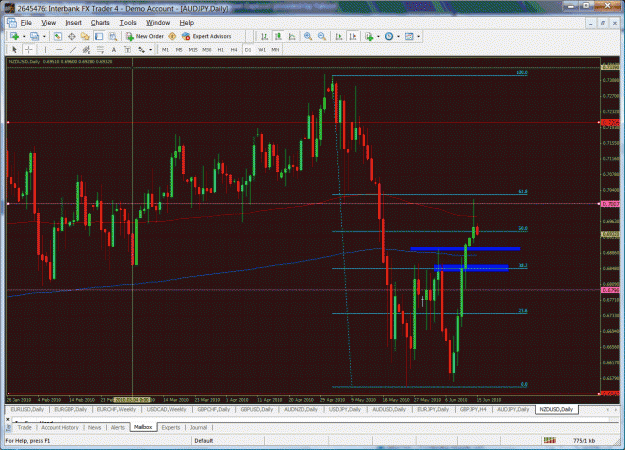
Task: Select the Trendline drawing tool
Action: (x=73, y=50)
